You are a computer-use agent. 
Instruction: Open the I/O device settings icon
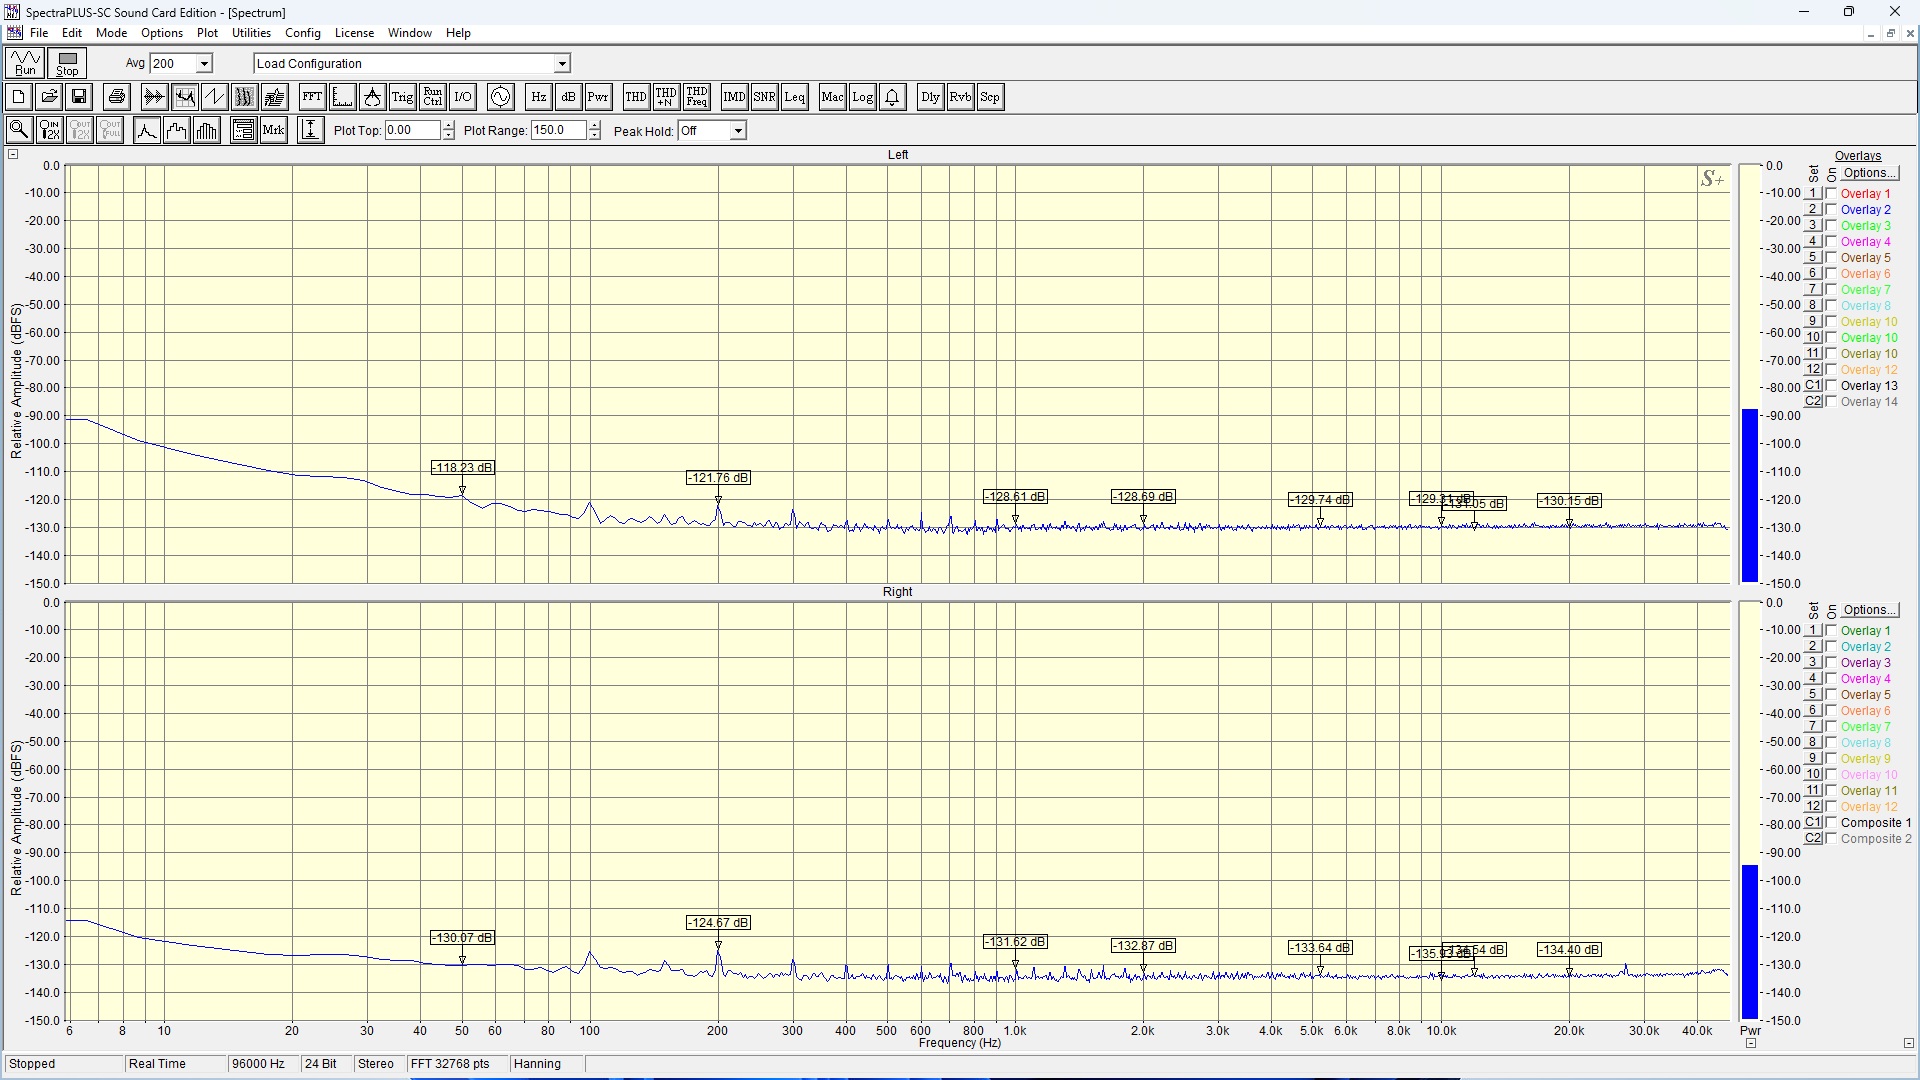(462, 97)
